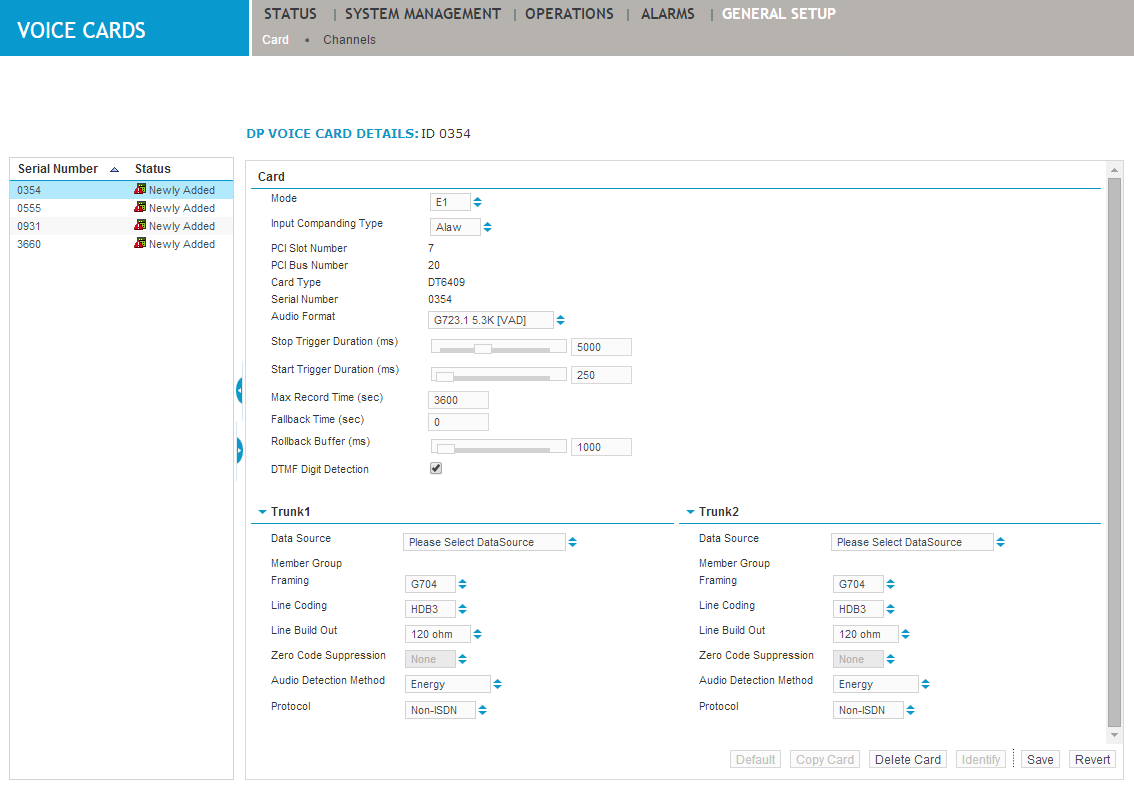The height and width of the screenshot is (786, 1134).
Task: Click status icon for serial 0555
Action: [140, 208]
